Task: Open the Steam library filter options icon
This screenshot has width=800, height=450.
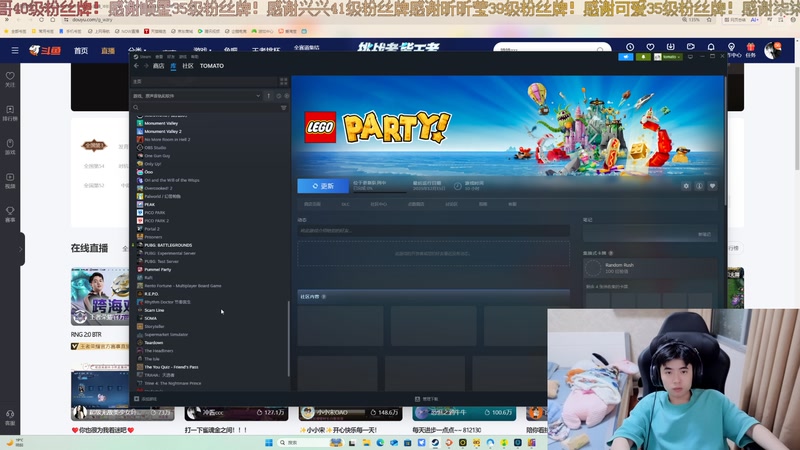Action: (284, 108)
